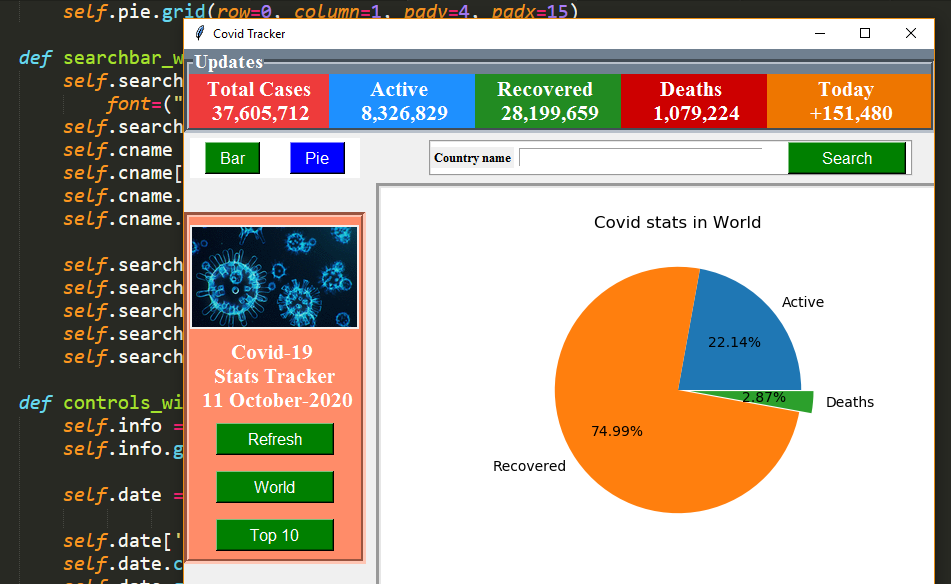This screenshot has height=584, width=951.
Task: Select the Deaths stat panel
Action: tap(693, 100)
